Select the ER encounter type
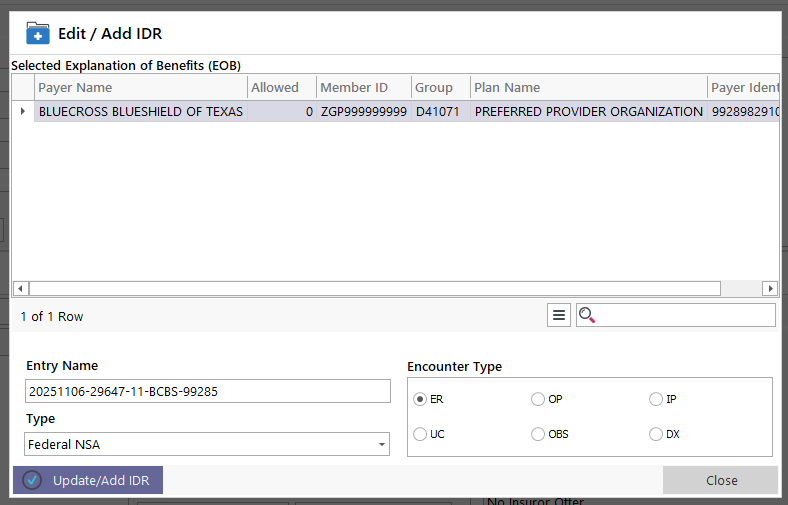 [x=420, y=399]
